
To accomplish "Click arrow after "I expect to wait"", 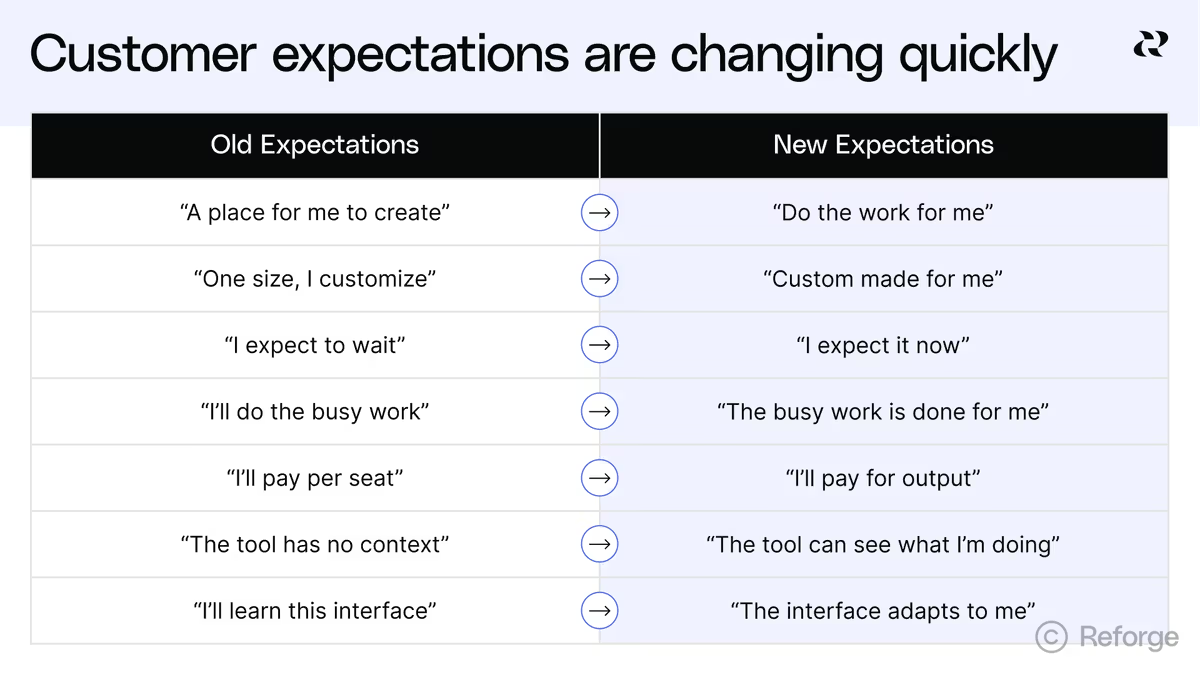I will click(600, 345).
